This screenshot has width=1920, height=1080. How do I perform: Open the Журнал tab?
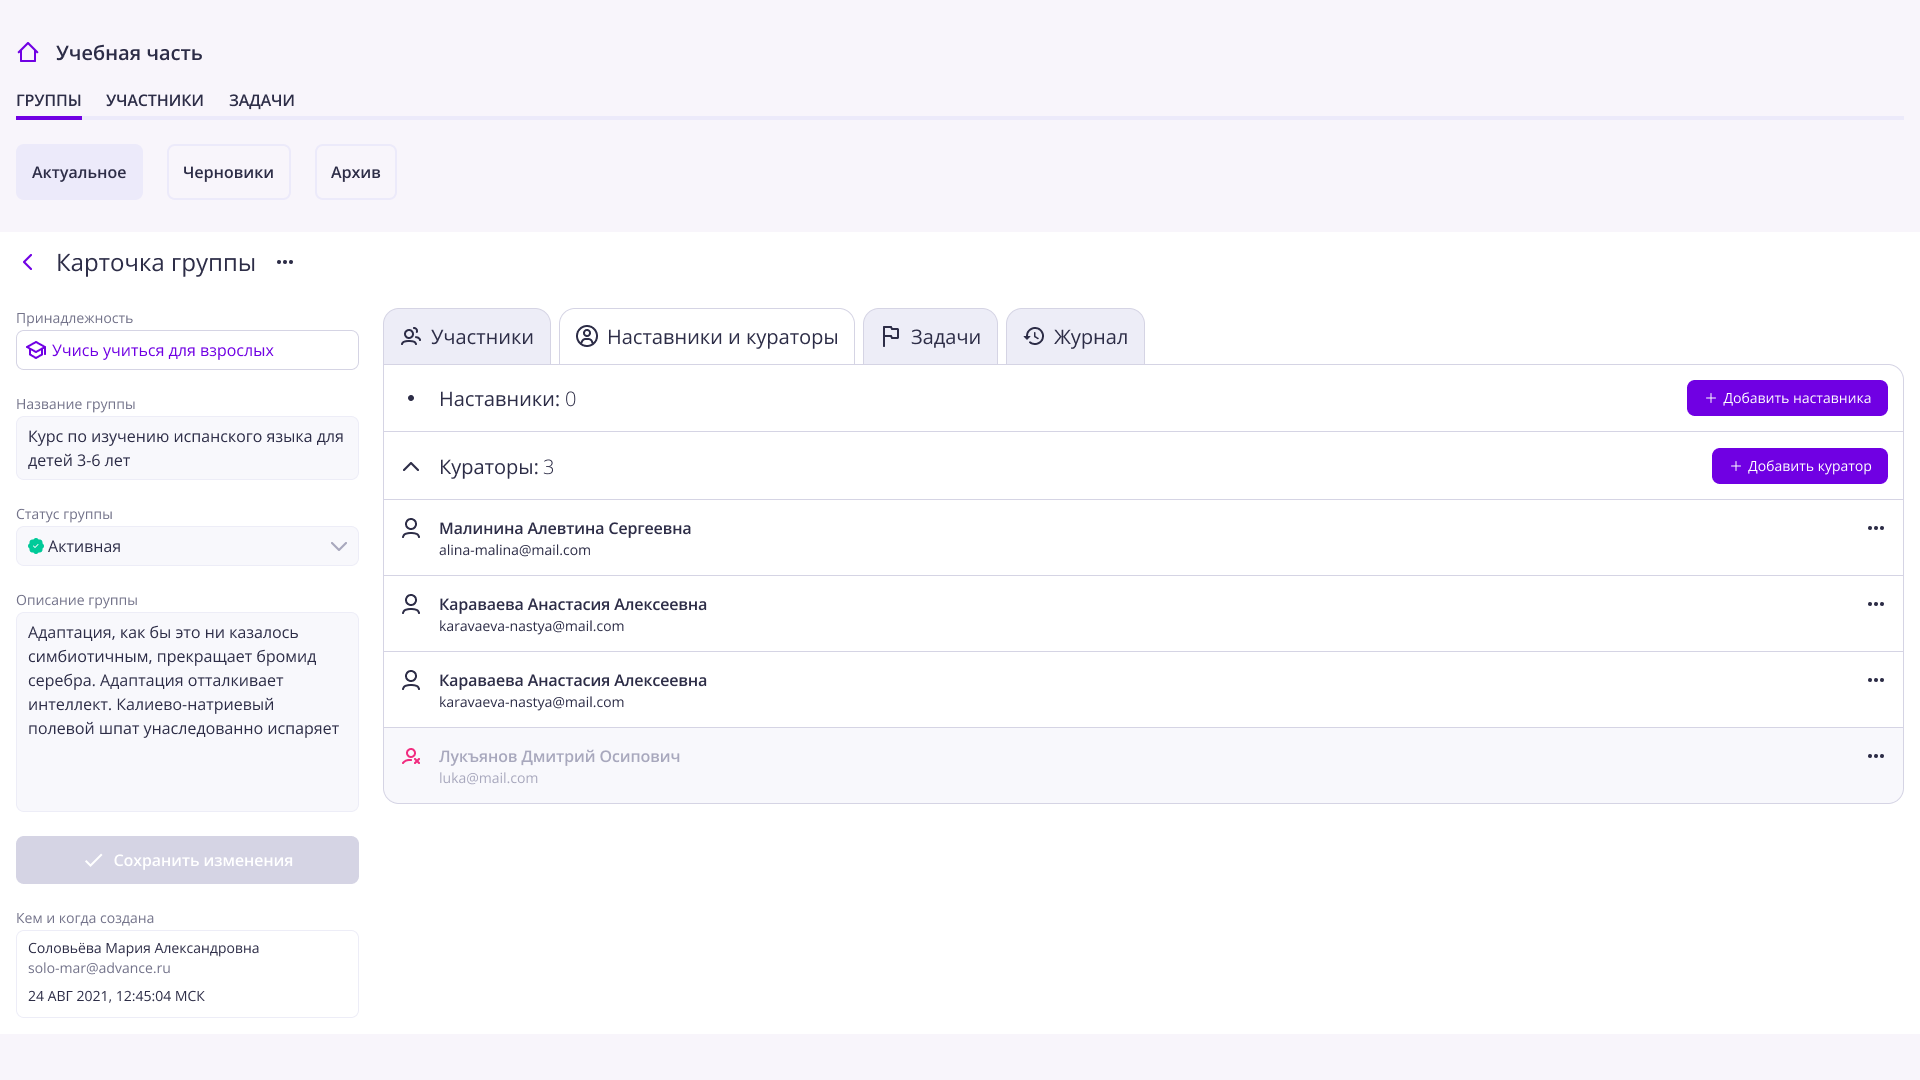(1075, 336)
